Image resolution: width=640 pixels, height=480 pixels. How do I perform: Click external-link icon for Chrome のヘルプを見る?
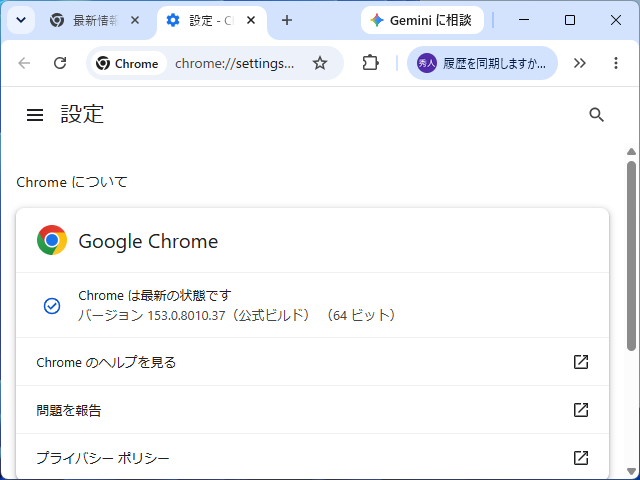pos(581,362)
